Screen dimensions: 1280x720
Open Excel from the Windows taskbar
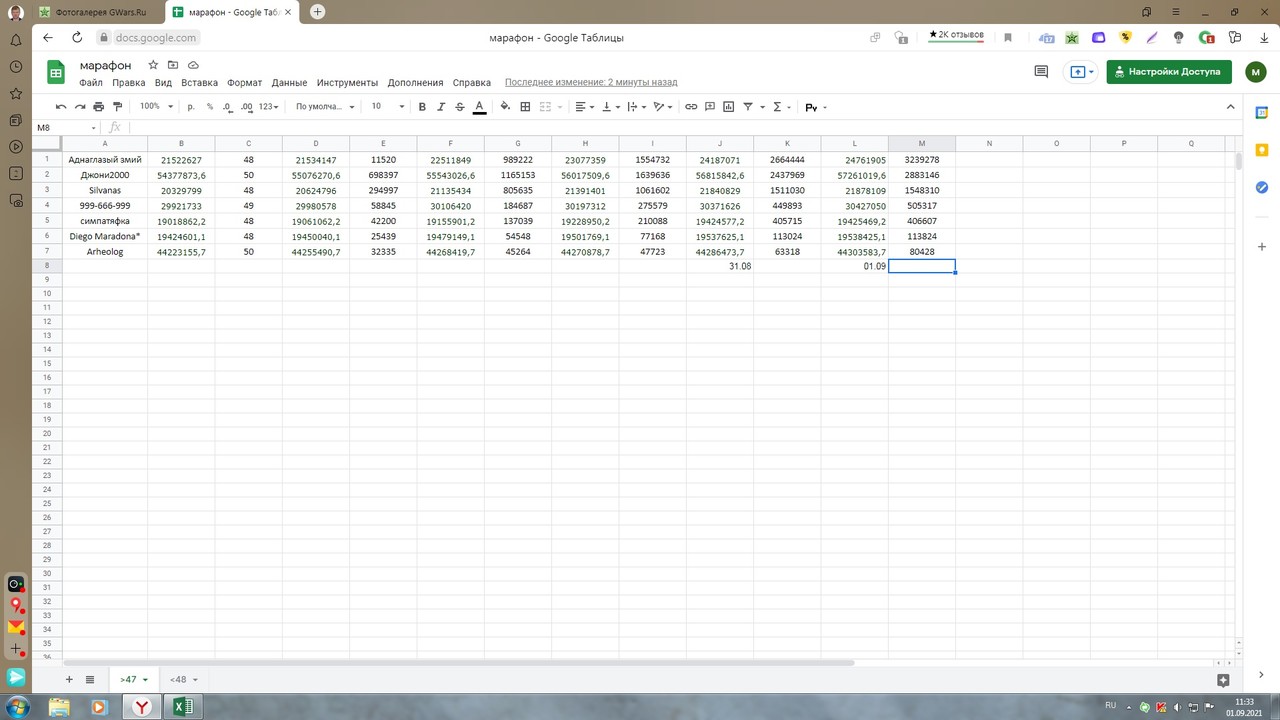pos(184,707)
